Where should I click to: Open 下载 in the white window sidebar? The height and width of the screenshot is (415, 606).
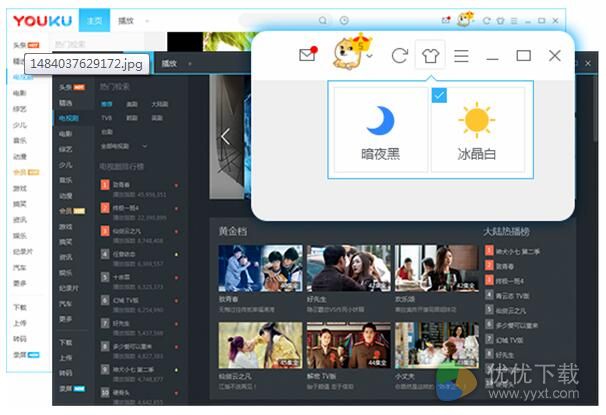click(x=20, y=308)
